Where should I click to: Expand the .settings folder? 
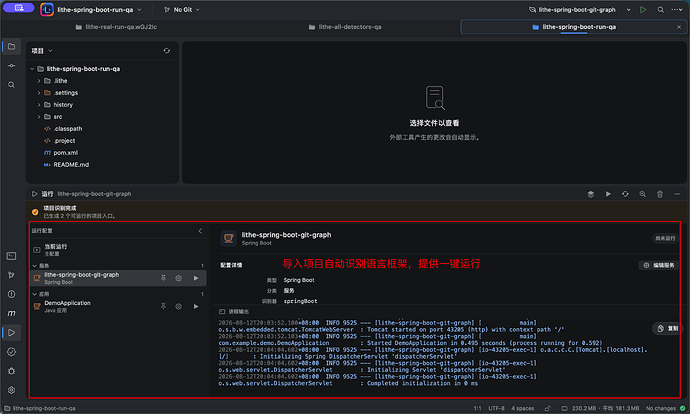(x=39, y=93)
